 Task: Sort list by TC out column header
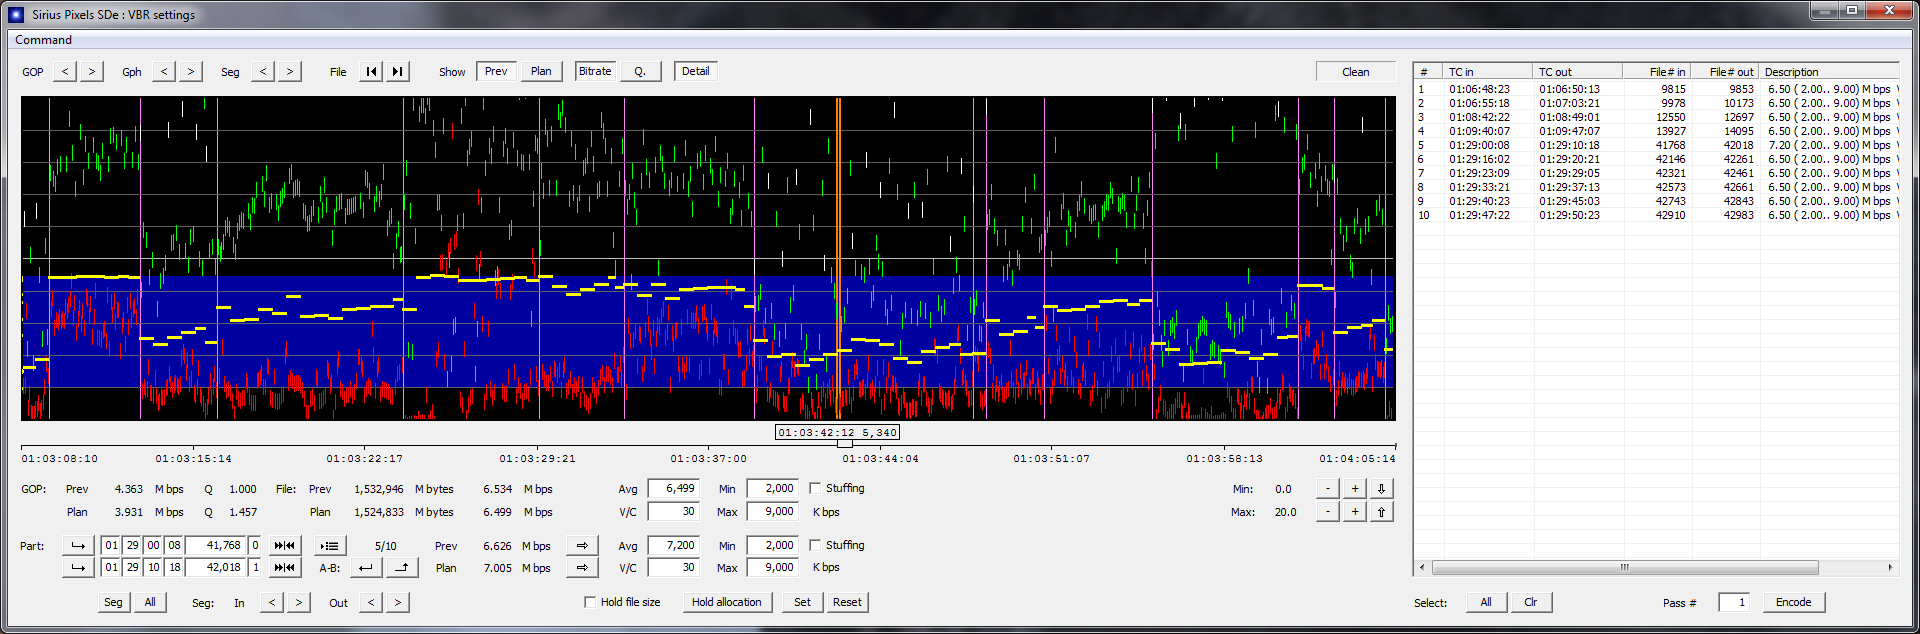(1577, 72)
